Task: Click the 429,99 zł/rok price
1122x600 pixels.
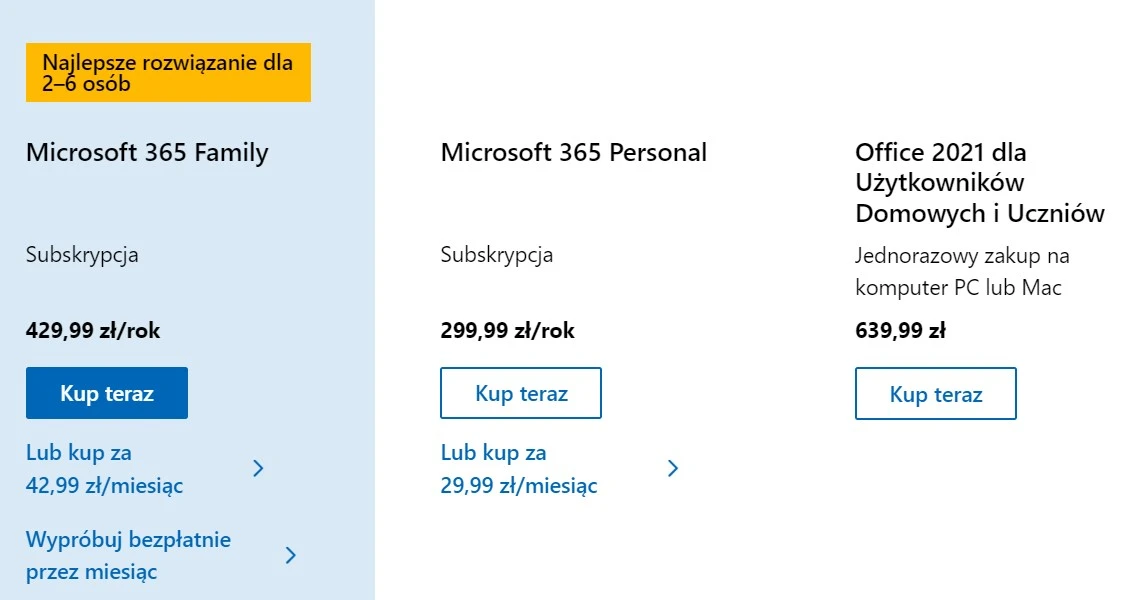Action: [93, 330]
